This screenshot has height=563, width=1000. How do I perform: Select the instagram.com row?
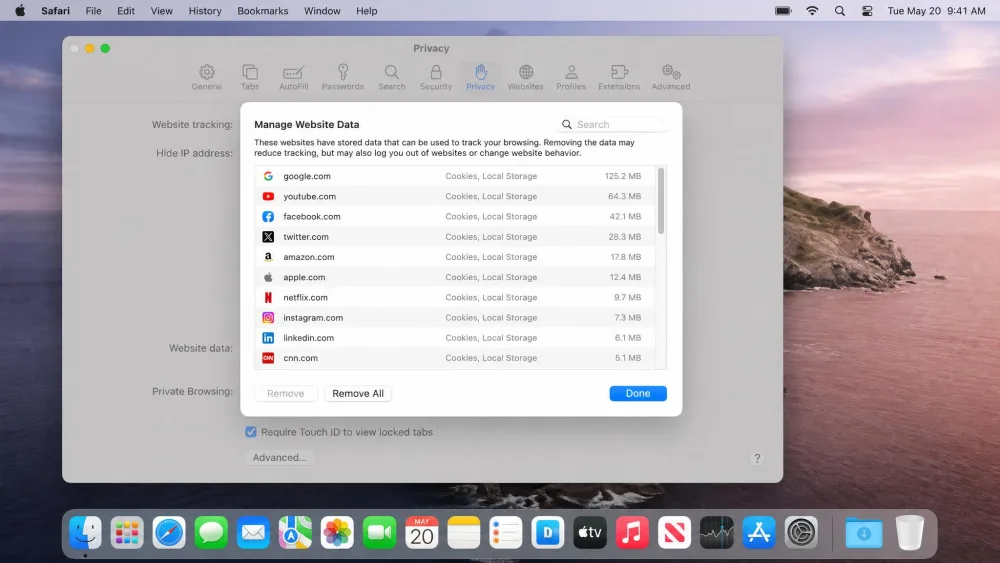point(455,318)
